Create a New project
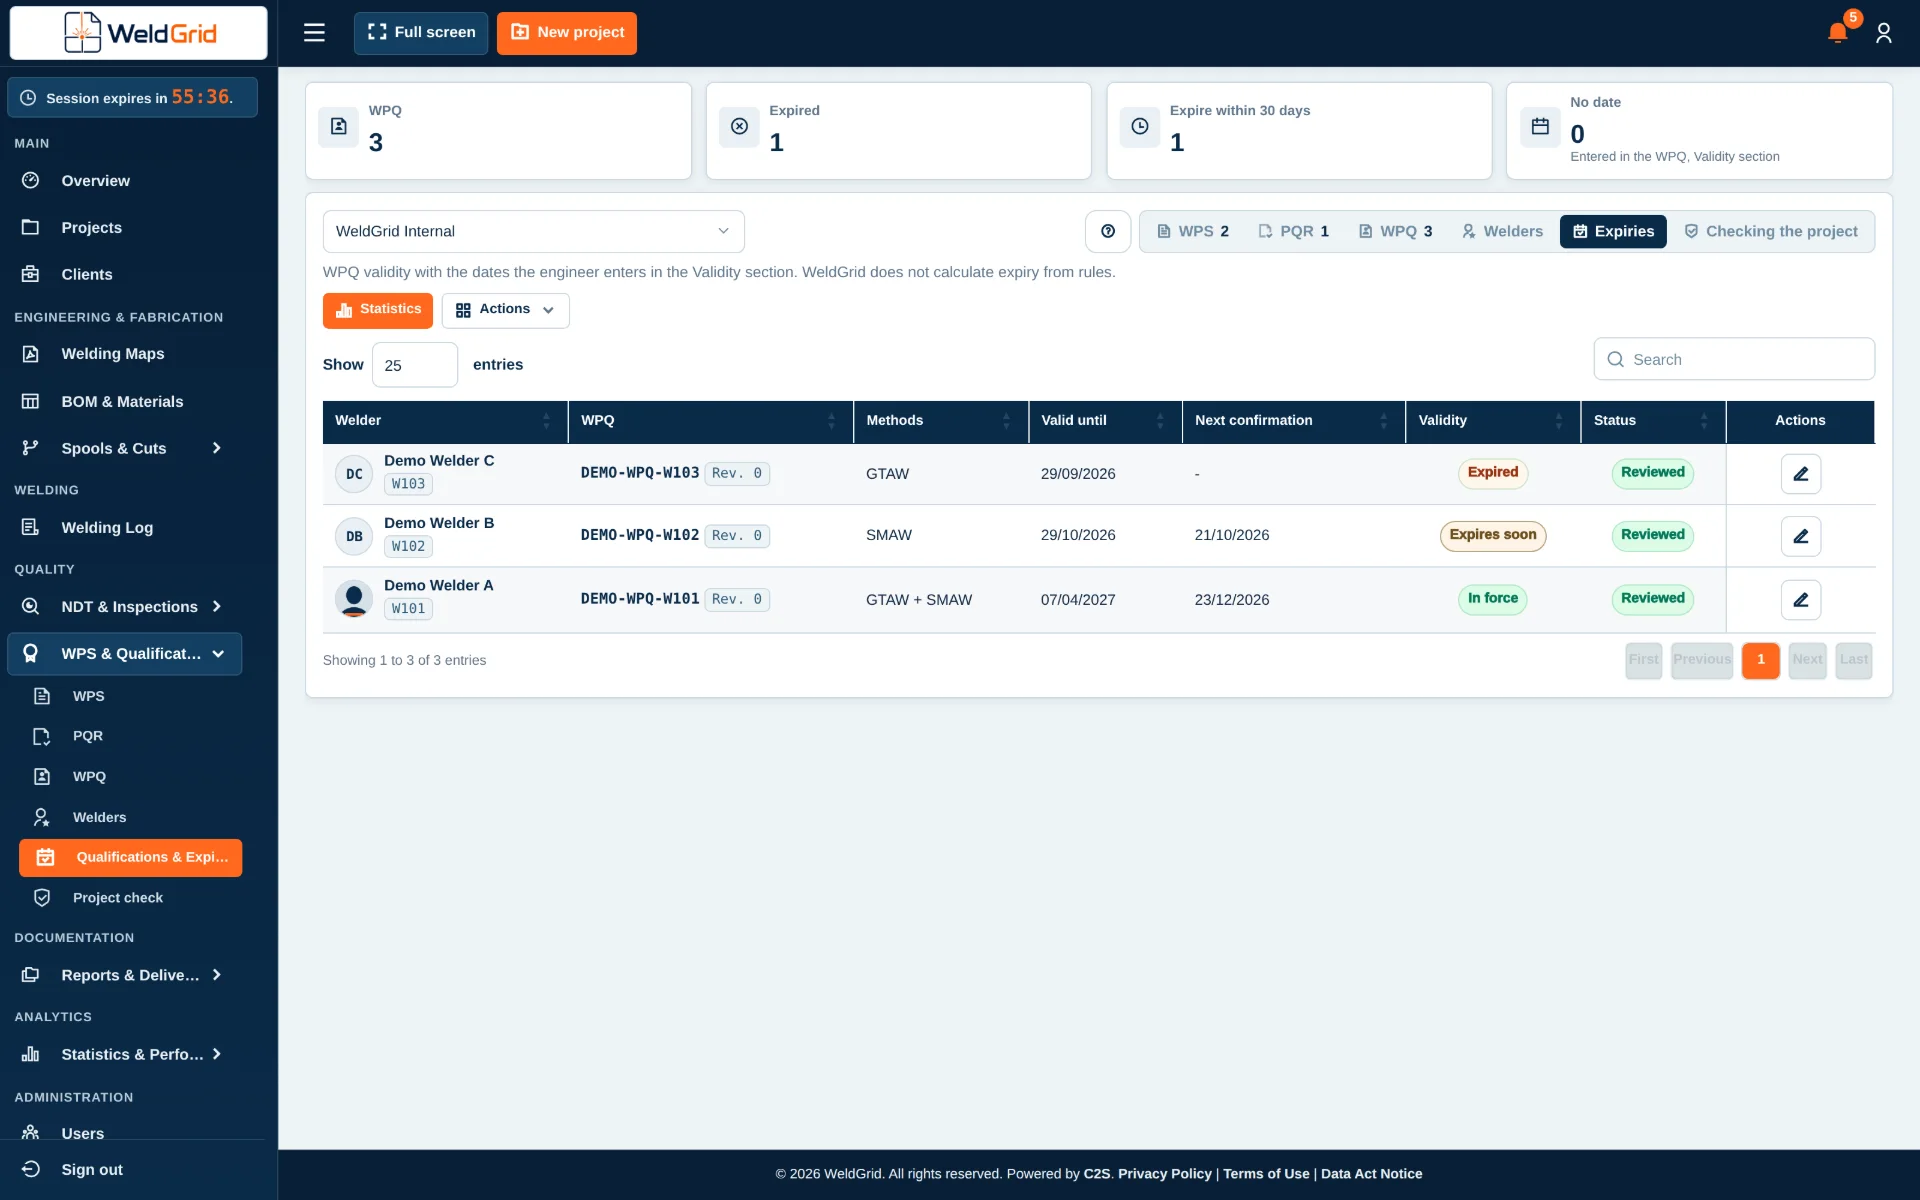Image resolution: width=1920 pixels, height=1200 pixels. point(567,33)
